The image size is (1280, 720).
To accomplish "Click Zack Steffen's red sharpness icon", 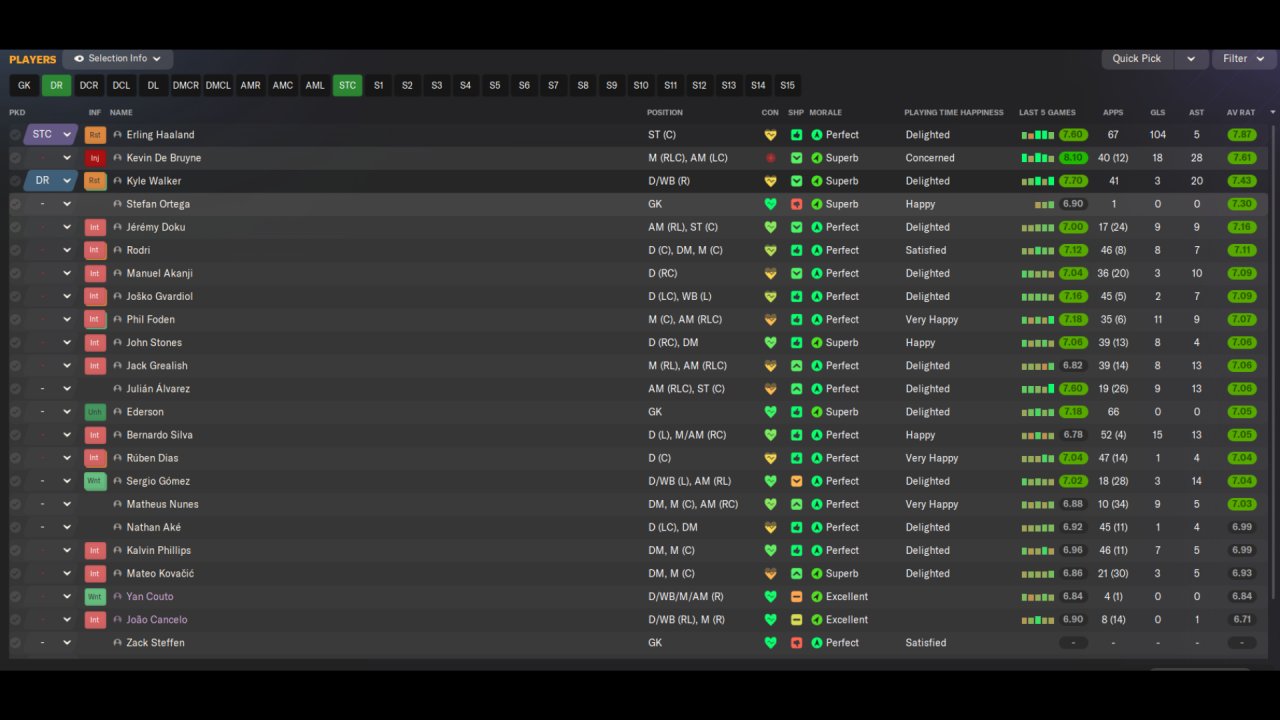I will [796, 643].
